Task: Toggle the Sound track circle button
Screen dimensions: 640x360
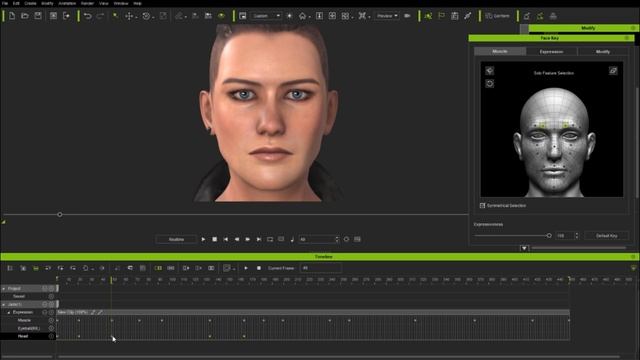Action: click(51, 296)
